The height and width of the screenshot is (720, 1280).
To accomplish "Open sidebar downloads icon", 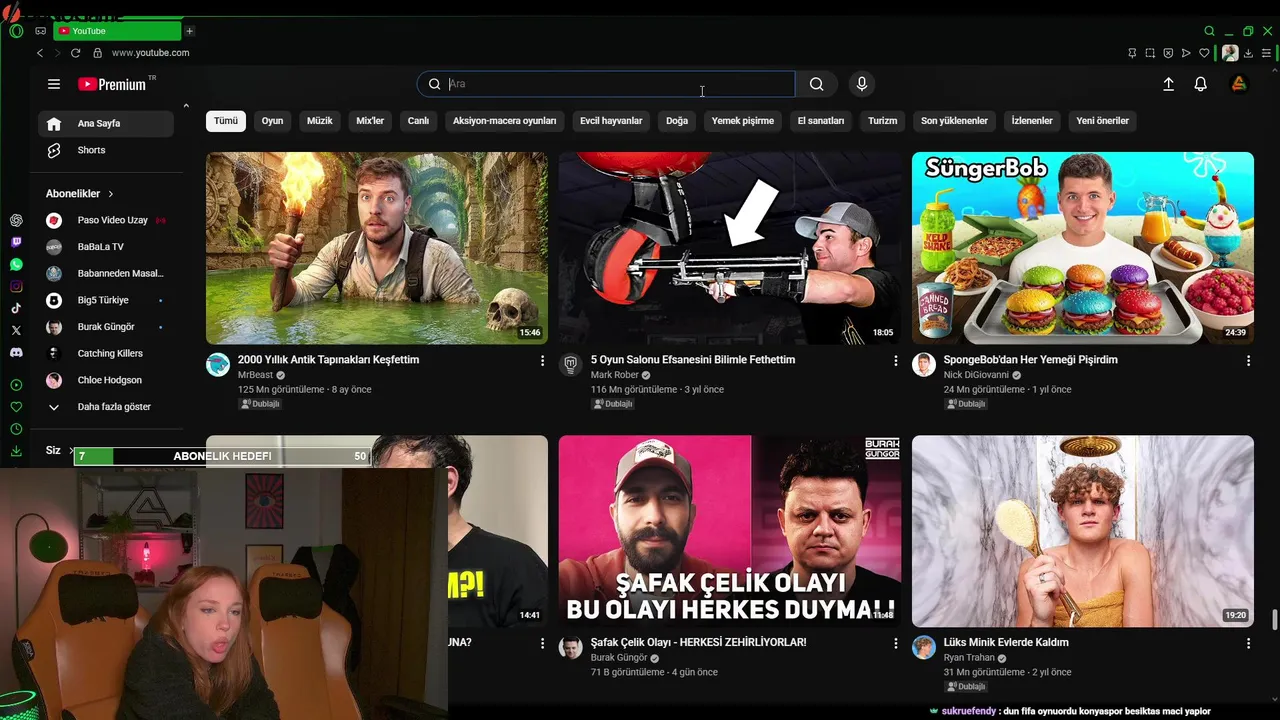I will (x=16, y=451).
